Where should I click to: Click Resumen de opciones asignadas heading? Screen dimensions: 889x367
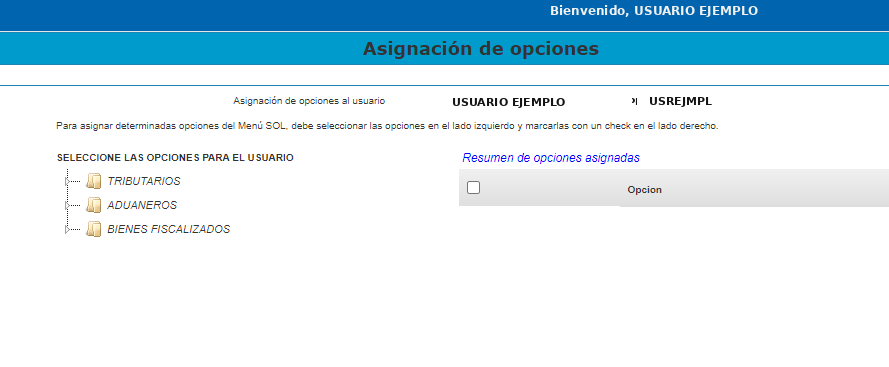(x=551, y=158)
